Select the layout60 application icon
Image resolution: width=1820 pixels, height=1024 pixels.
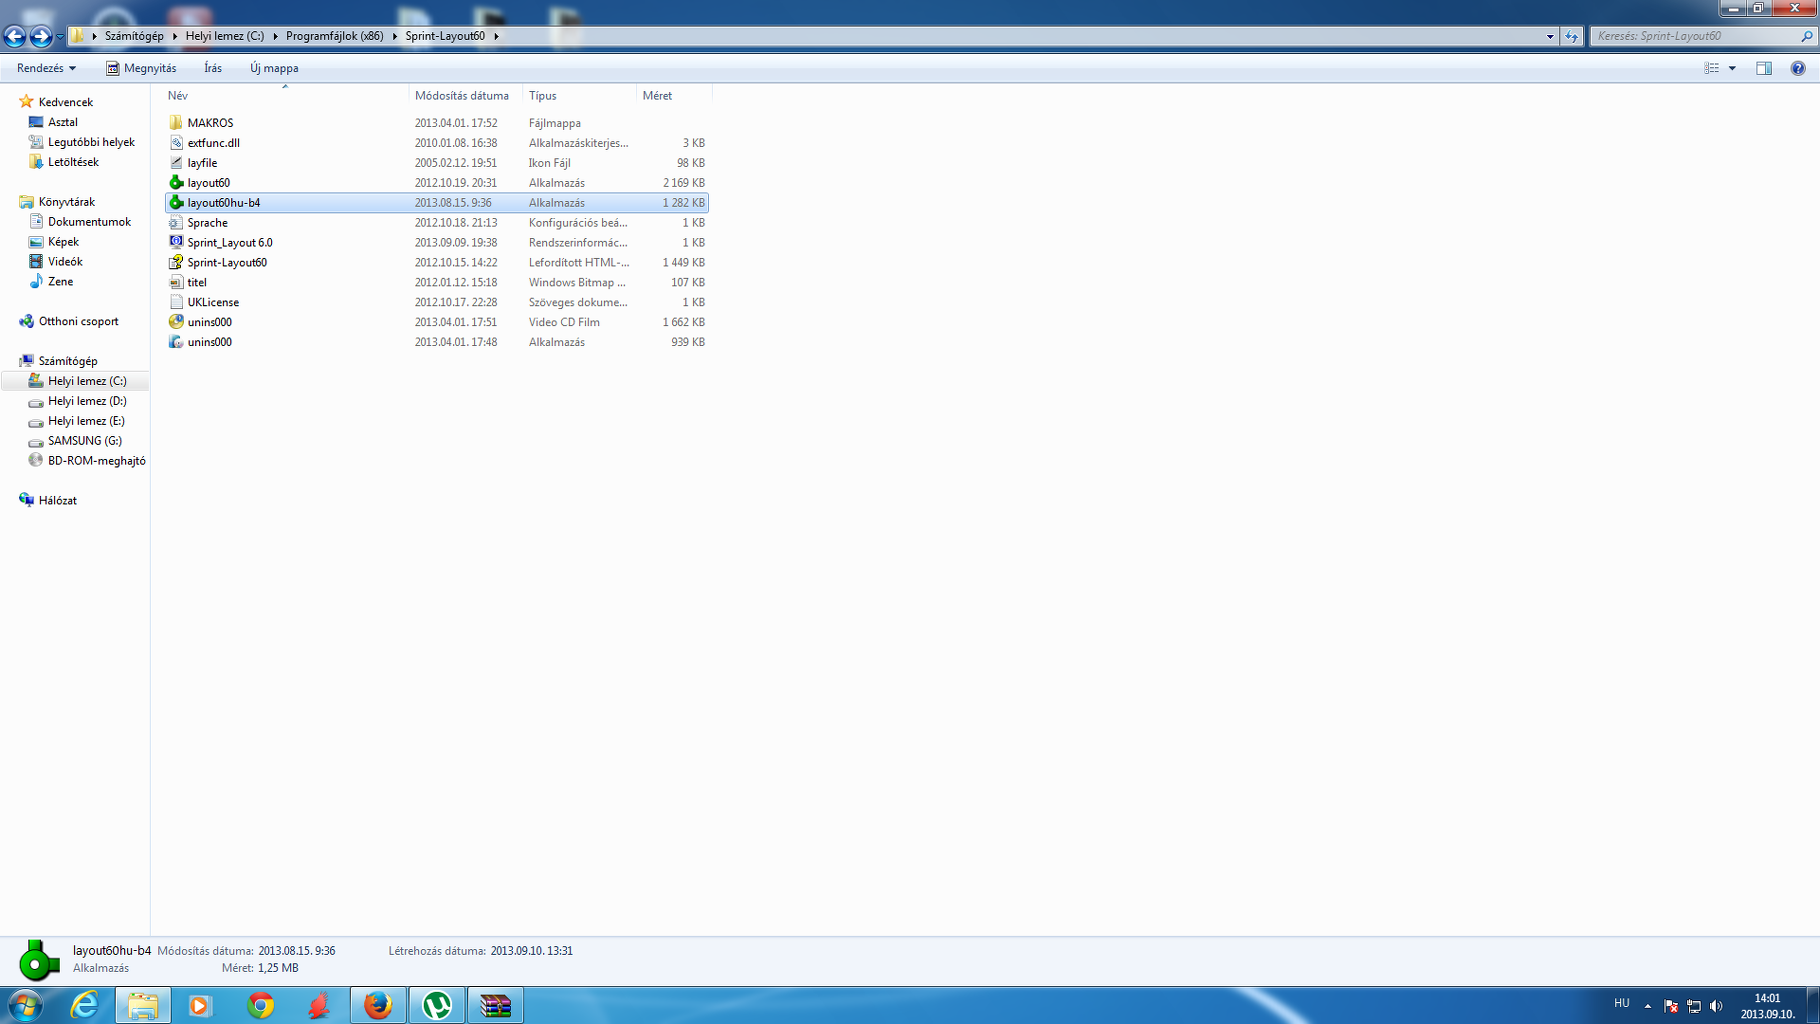pos(176,183)
